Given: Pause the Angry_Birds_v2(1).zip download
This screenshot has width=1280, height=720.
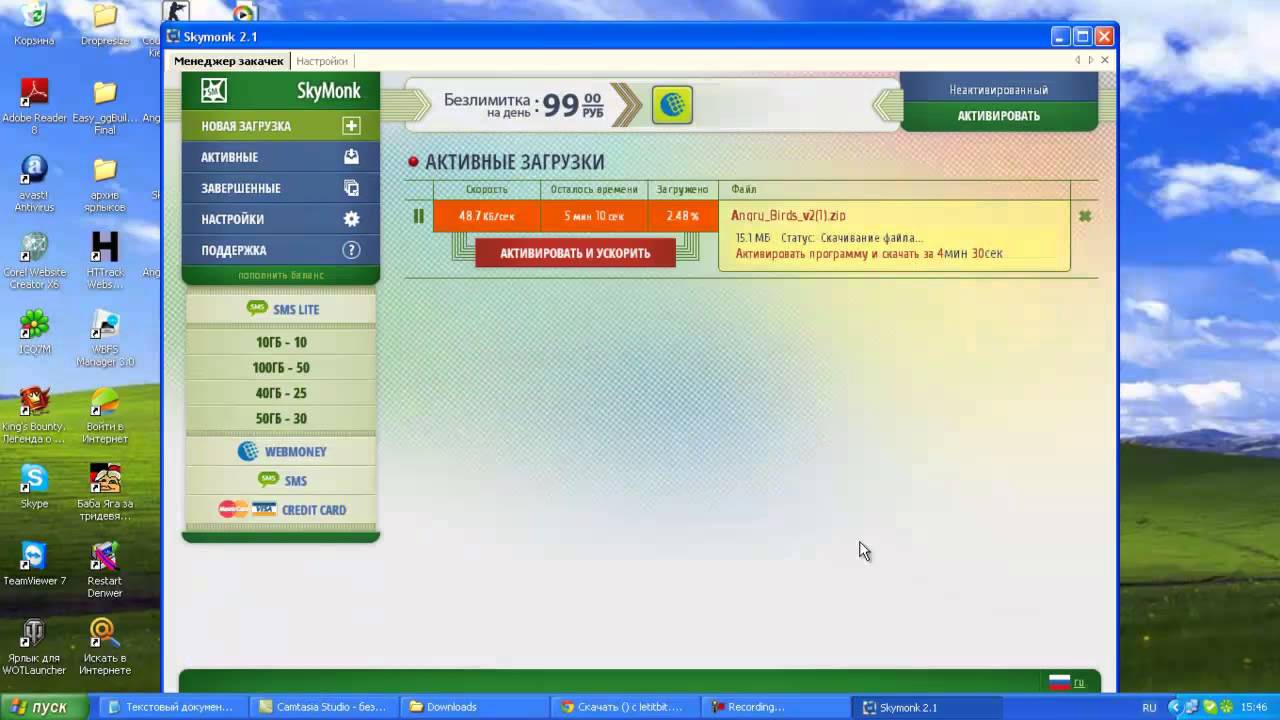Looking at the screenshot, I should [x=418, y=216].
